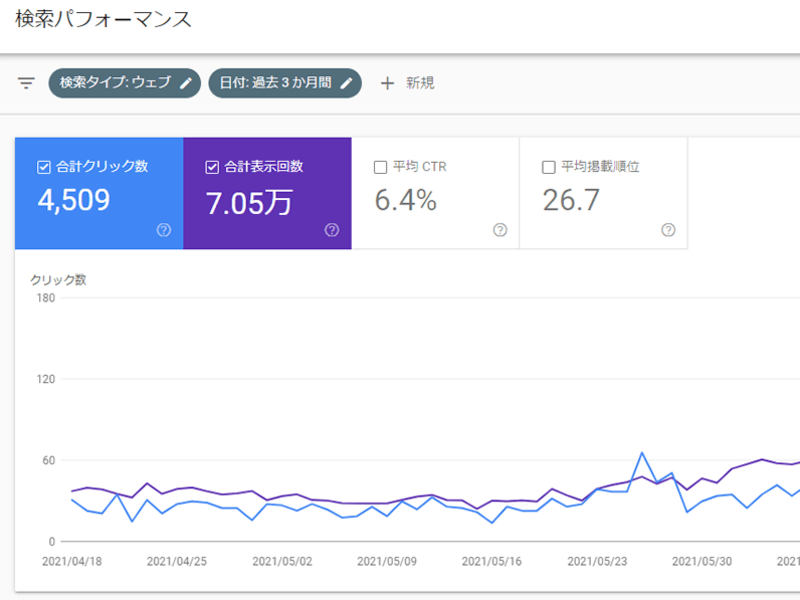Open the 検索タイプ: ウェブ filter chip
Image resolution: width=800 pixels, height=600 pixels.
click(114, 83)
